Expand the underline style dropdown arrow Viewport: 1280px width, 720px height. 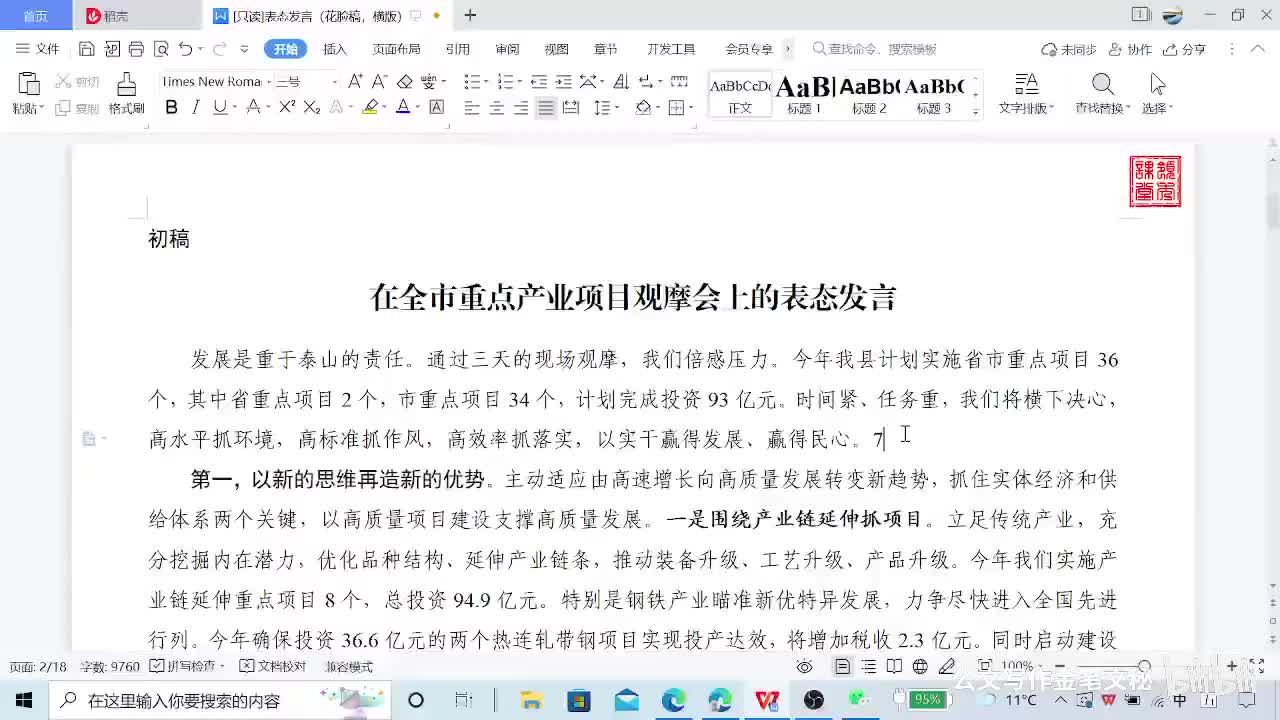click(x=233, y=108)
